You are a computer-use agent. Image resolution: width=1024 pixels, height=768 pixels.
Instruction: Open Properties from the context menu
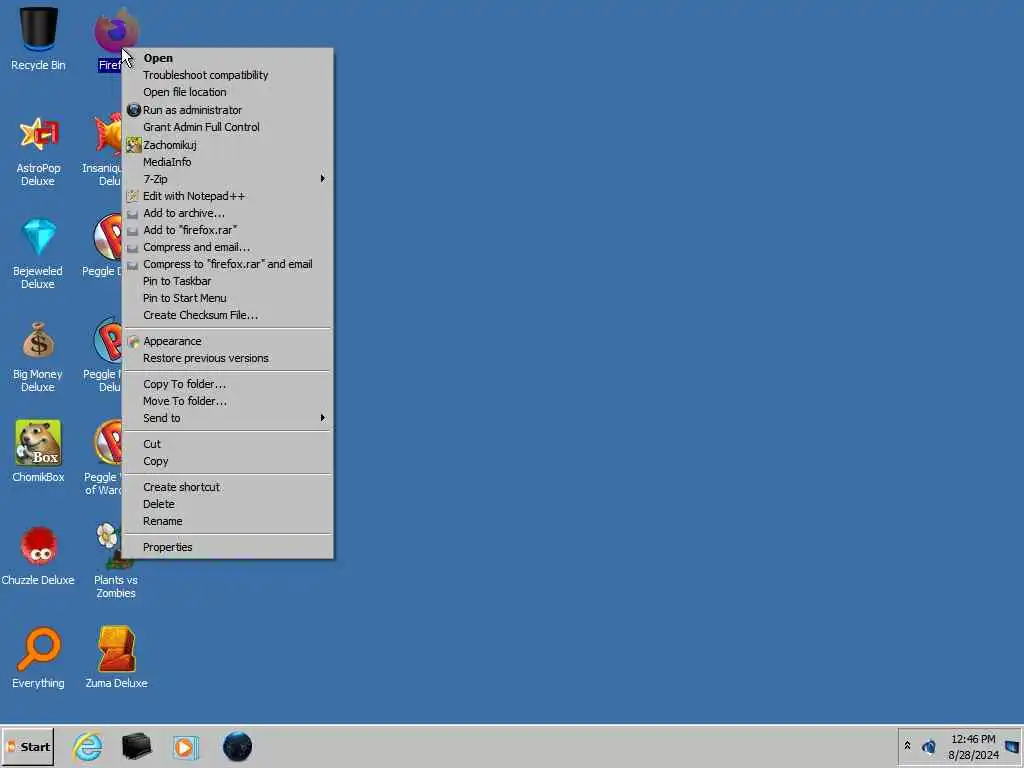coord(227,547)
